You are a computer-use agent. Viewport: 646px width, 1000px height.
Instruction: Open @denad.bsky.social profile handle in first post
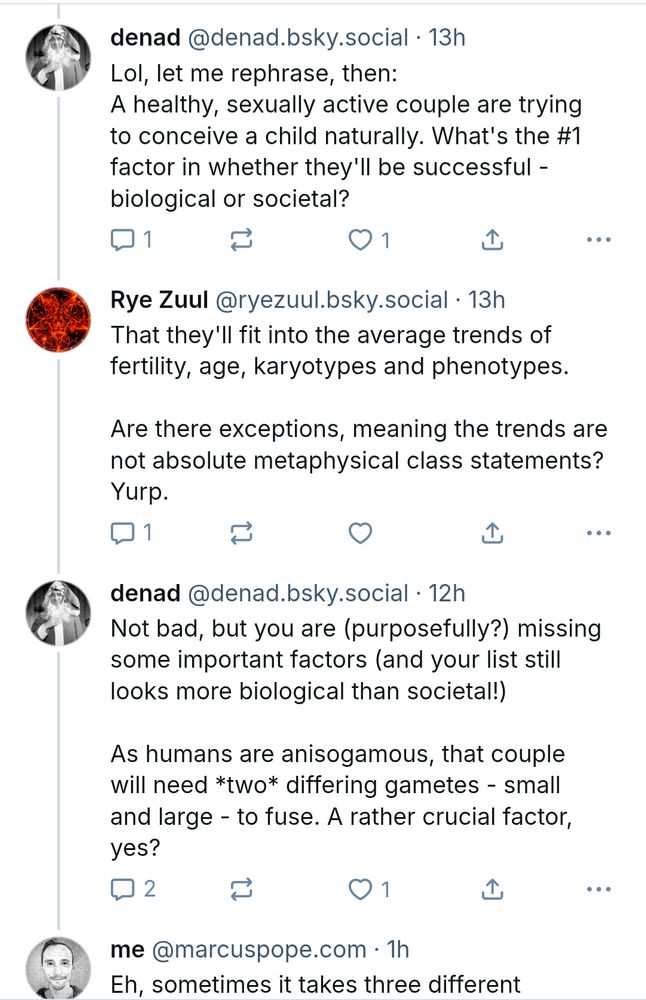297,38
